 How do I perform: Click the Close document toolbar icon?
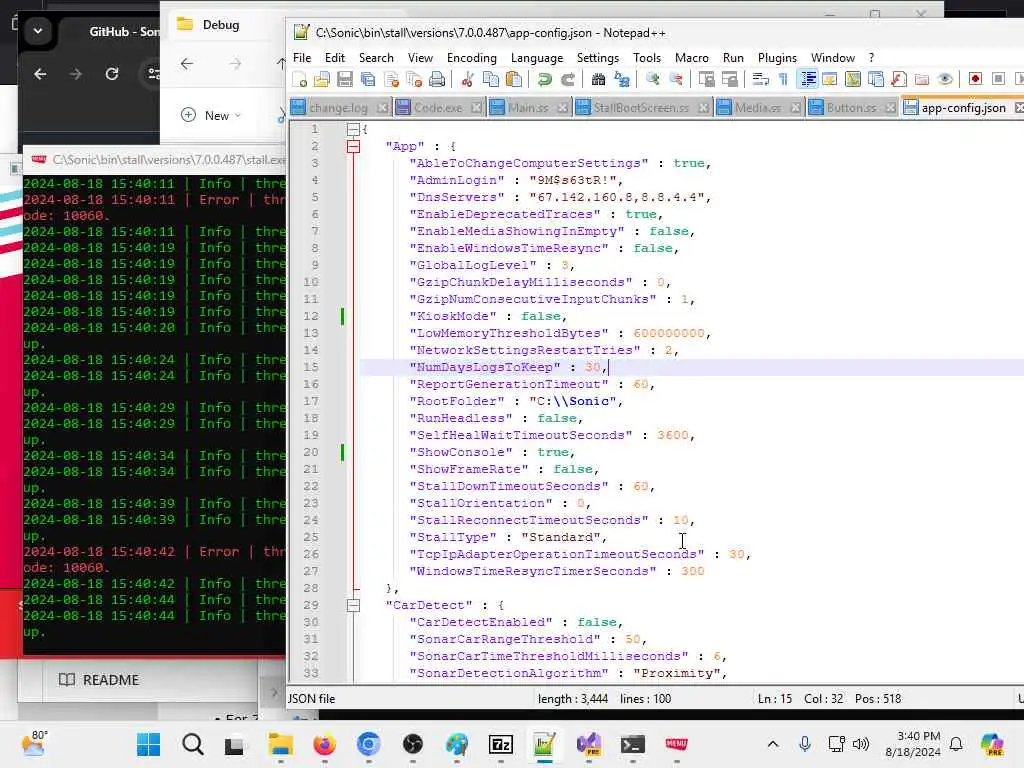[392, 80]
